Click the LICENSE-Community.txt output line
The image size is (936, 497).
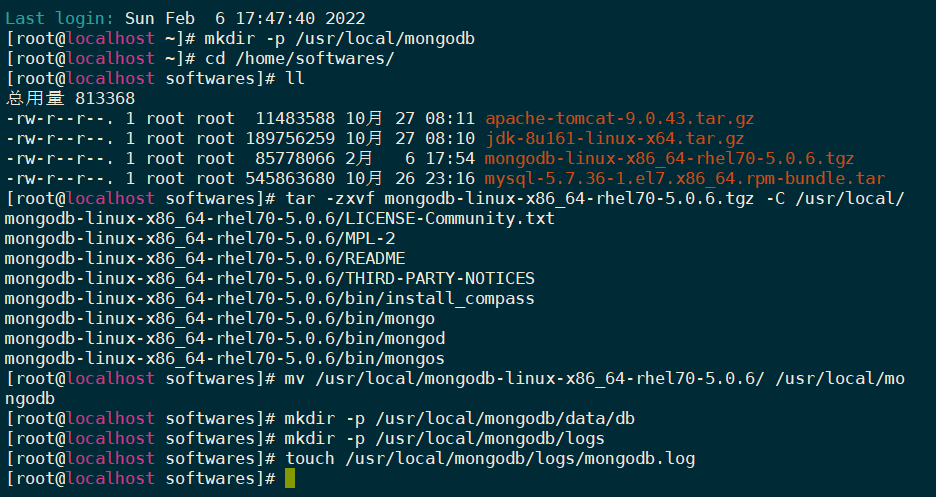(279, 218)
